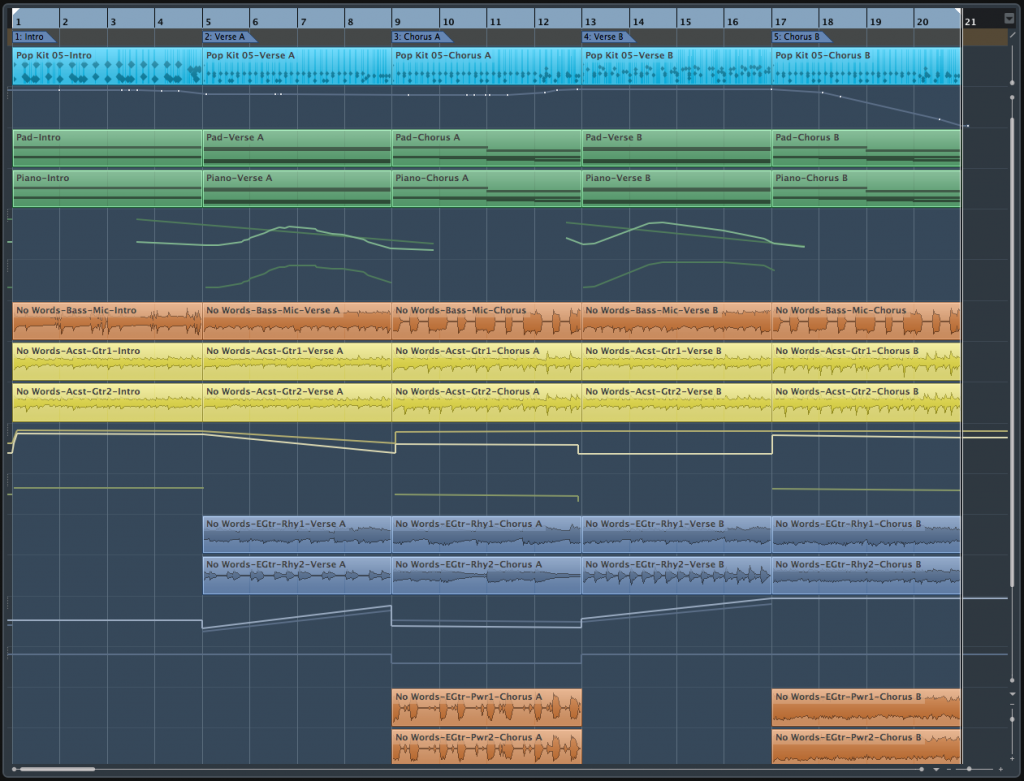The image size is (1024, 781).
Task: Click the horizontal zoom out minus icon
Action: [x=949, y=769]
